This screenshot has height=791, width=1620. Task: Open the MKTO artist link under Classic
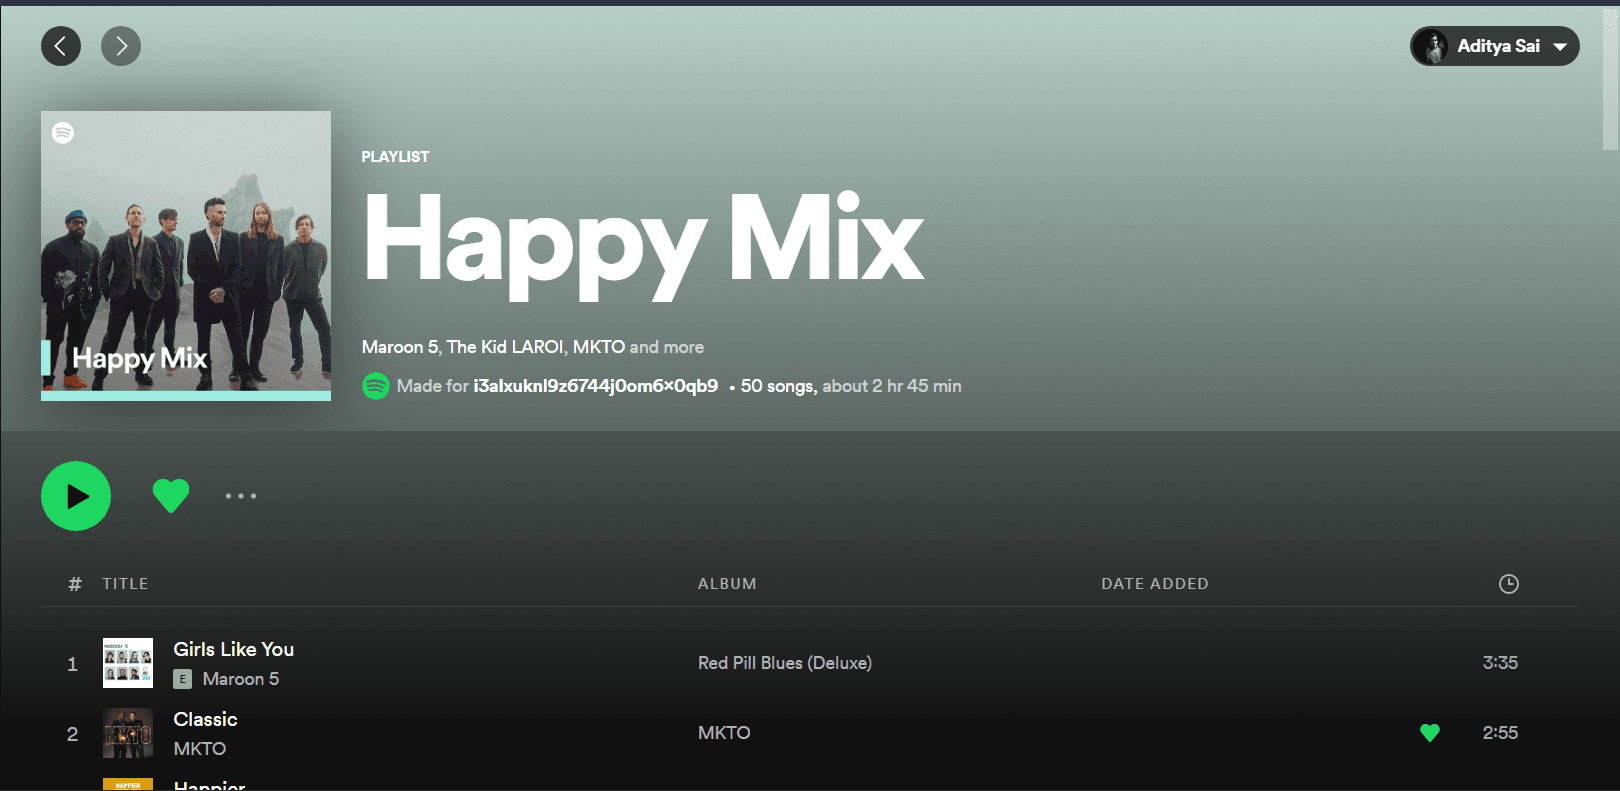pyautogui.click(x=200, y=749)
